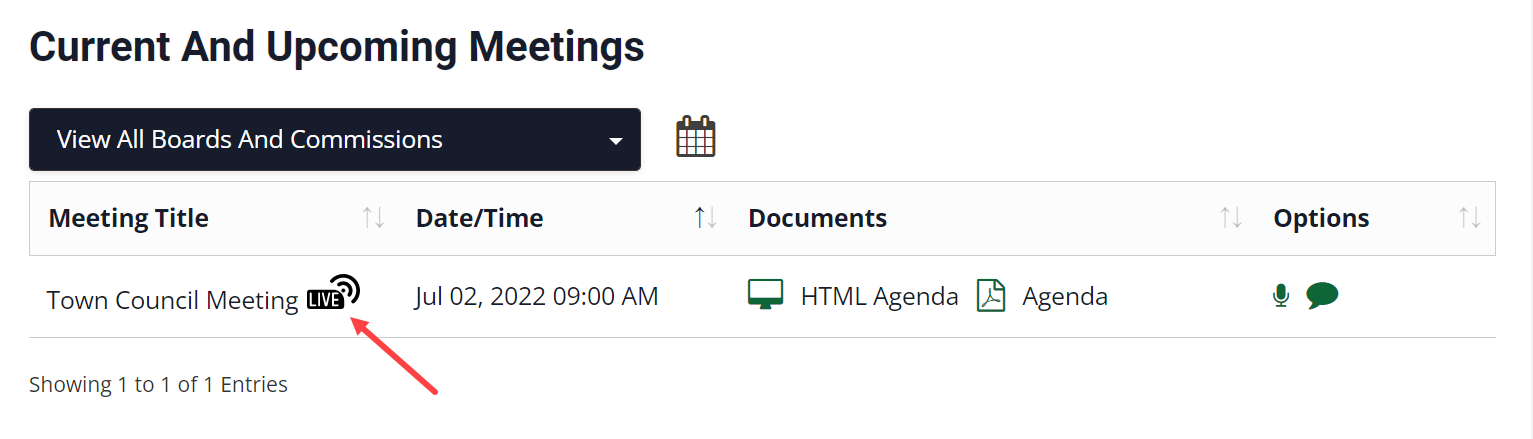Click the PDF Agenda document icon
1533x439 pixels.
(990, 296)
